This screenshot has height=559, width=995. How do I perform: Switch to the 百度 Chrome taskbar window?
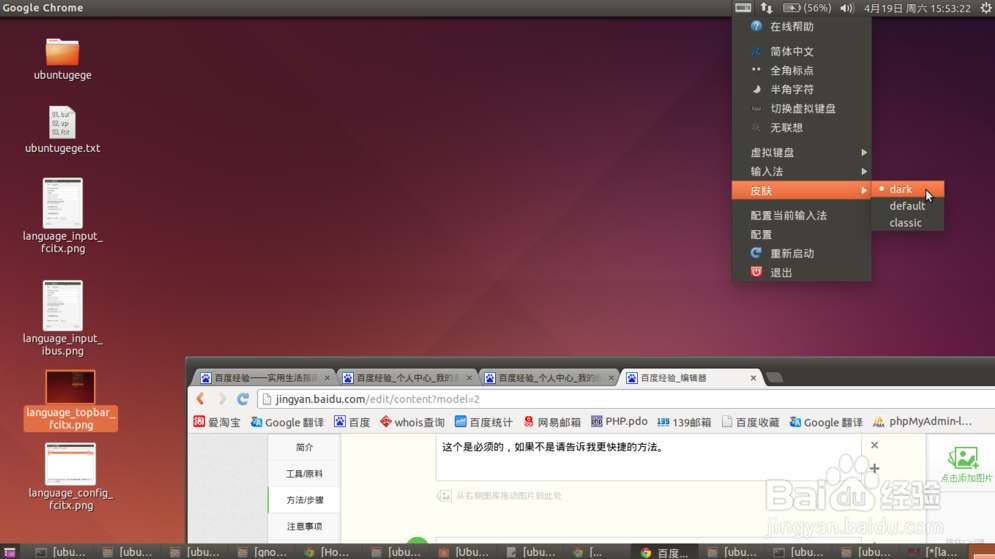click(x=664, y=553)
